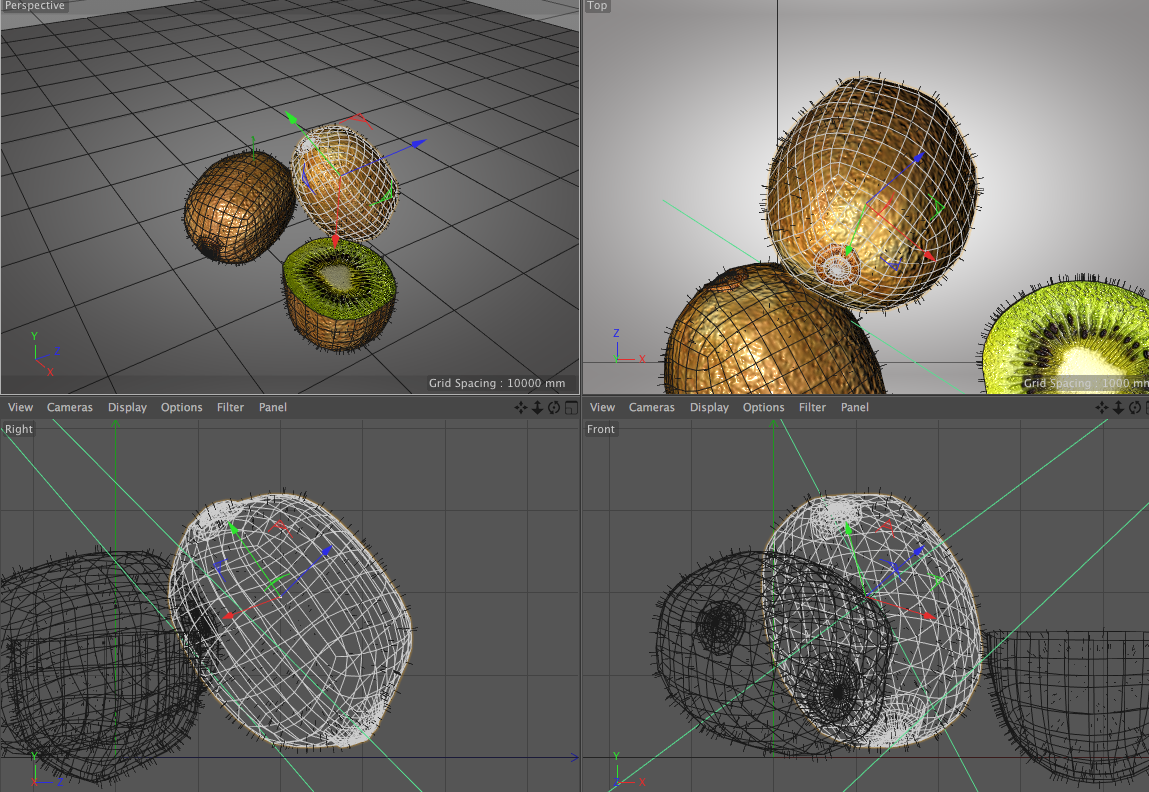Open the View menu in Right viewport

[x=20, y=407]
